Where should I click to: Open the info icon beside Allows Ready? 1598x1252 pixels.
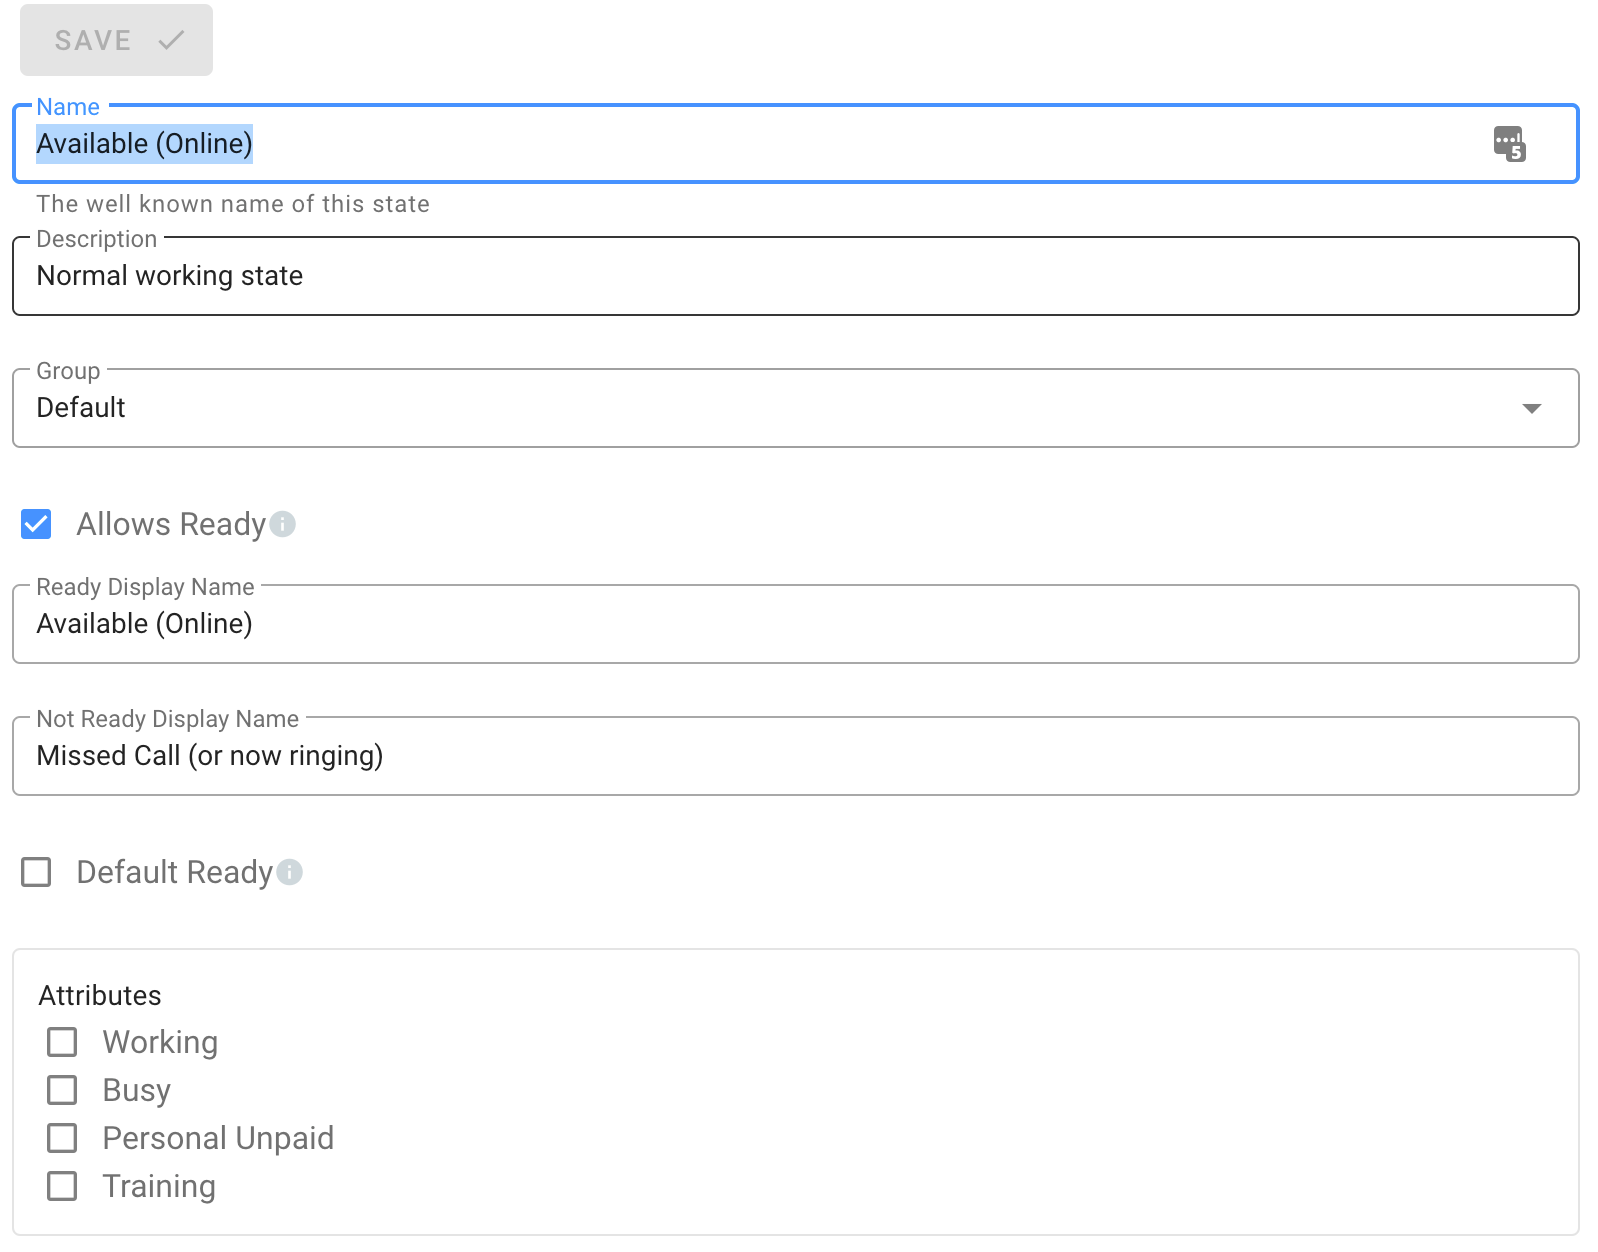283,524
